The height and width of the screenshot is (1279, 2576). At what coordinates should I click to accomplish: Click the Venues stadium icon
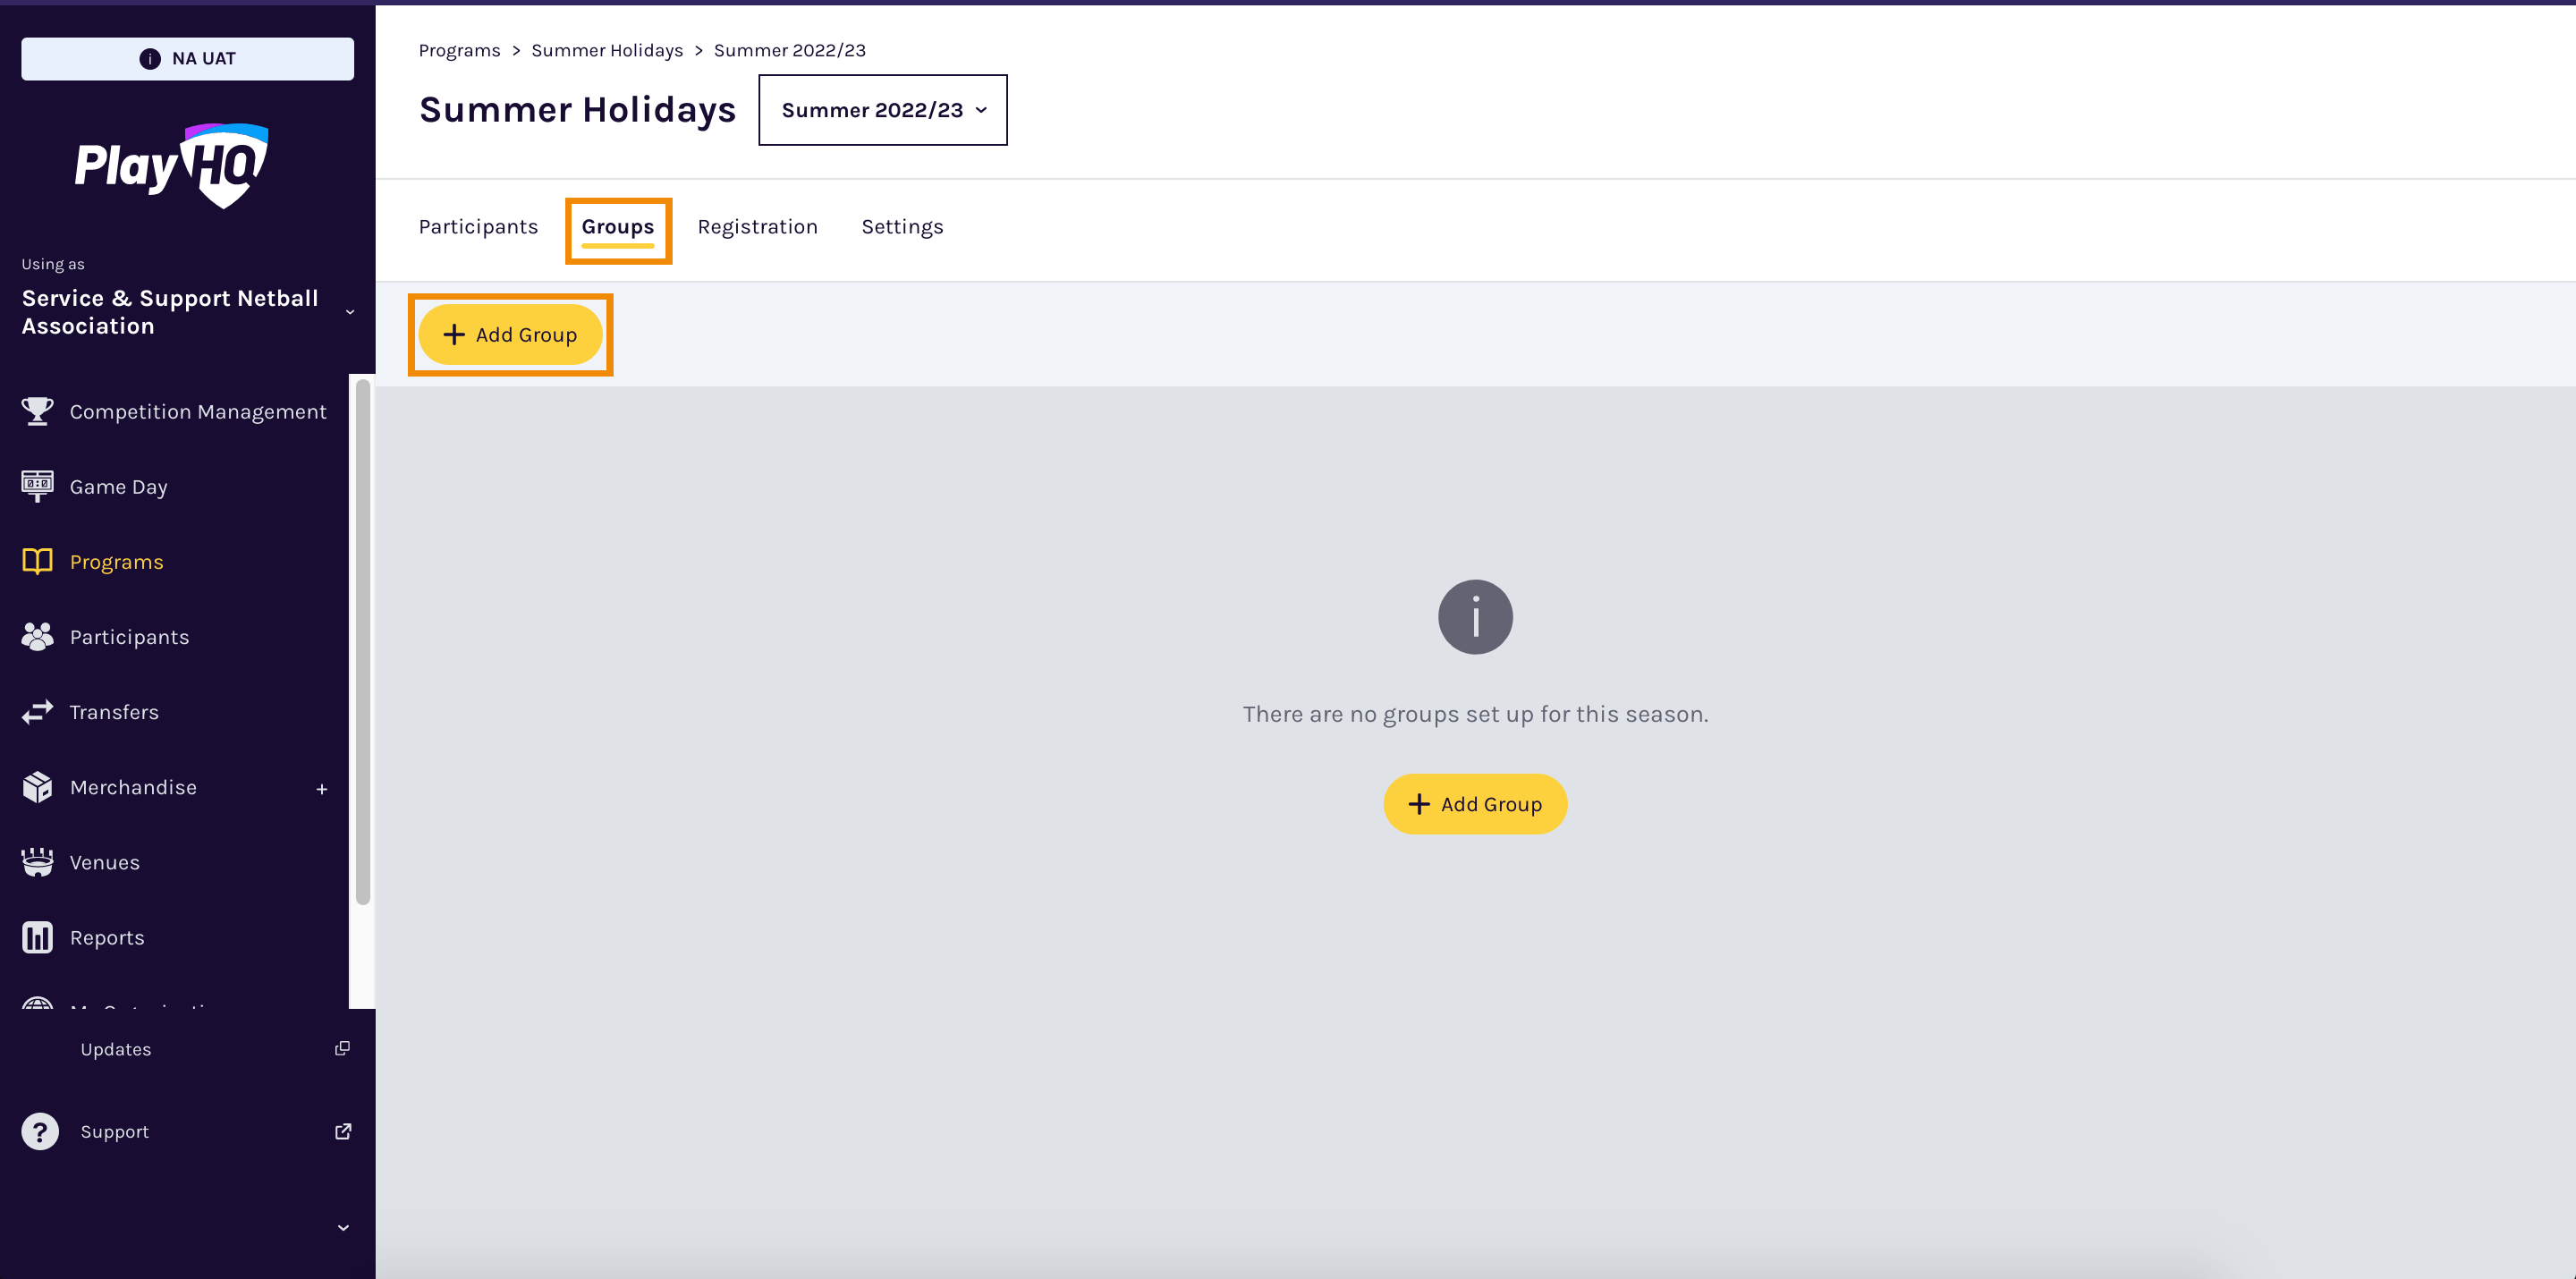[37, 861]
